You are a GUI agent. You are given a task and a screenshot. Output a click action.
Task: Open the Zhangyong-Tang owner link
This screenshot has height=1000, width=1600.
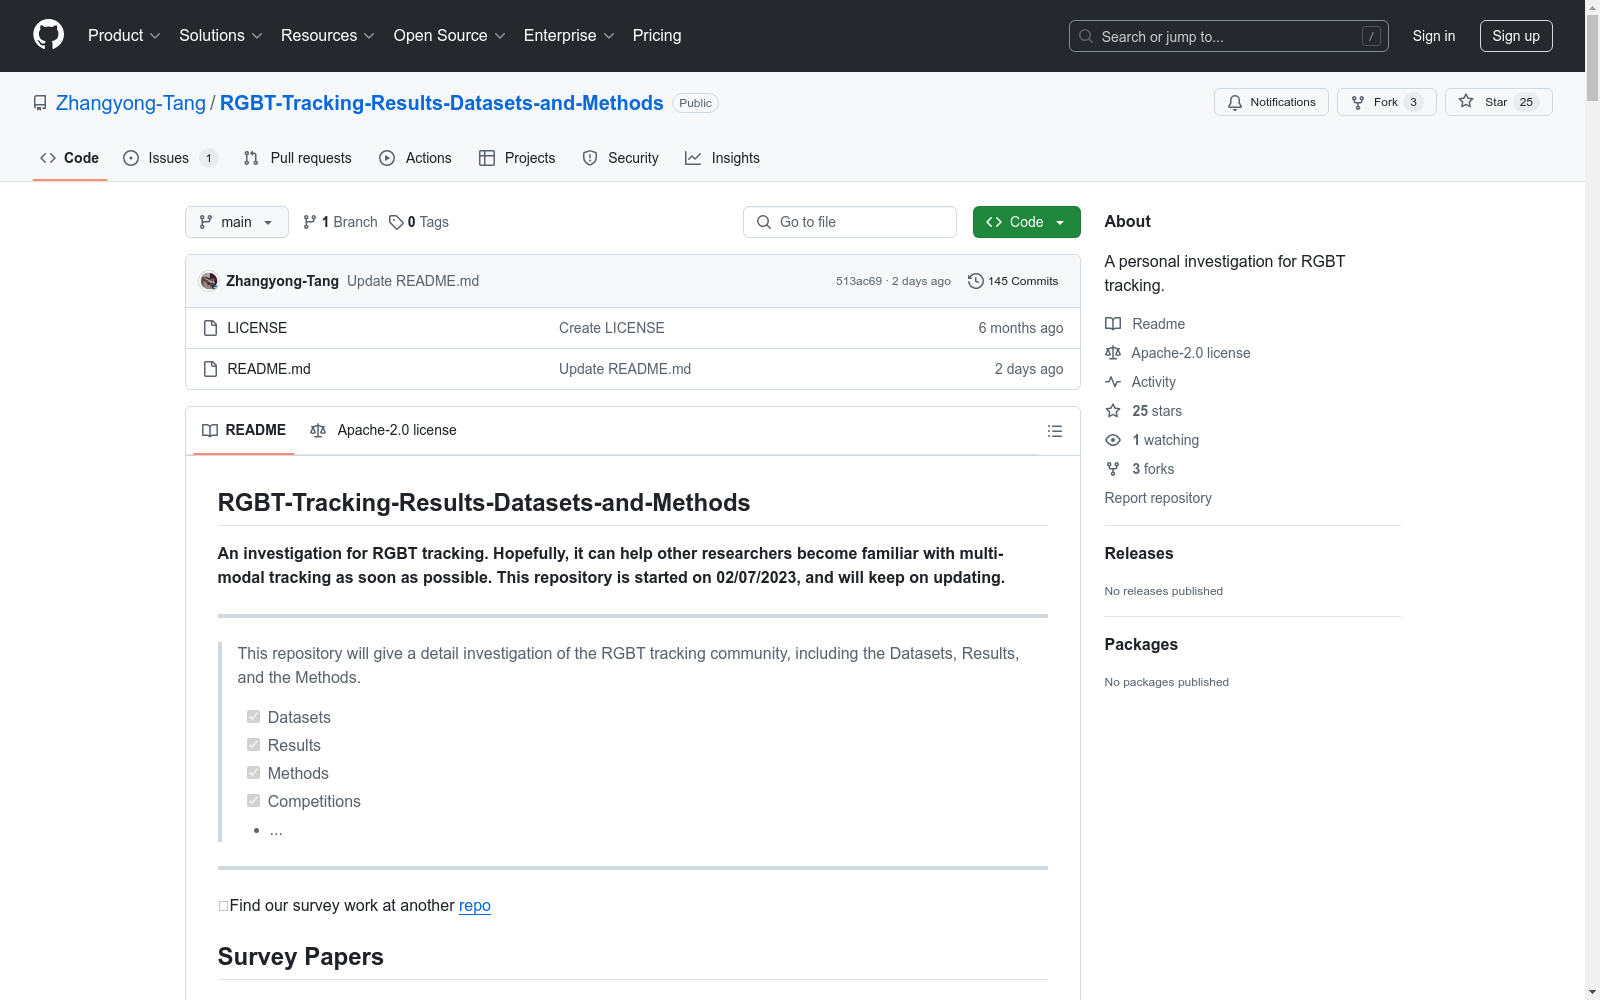pyautogui.click(x=131, y=103)
